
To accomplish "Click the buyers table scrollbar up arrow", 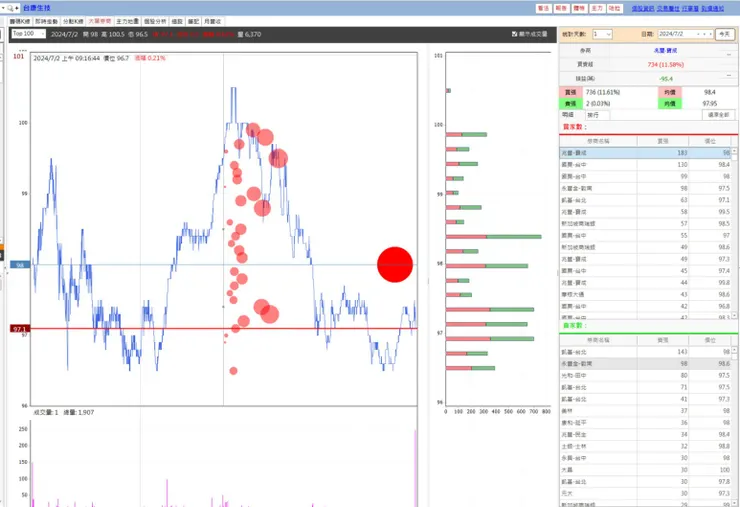I will click(x=734, y=151).
